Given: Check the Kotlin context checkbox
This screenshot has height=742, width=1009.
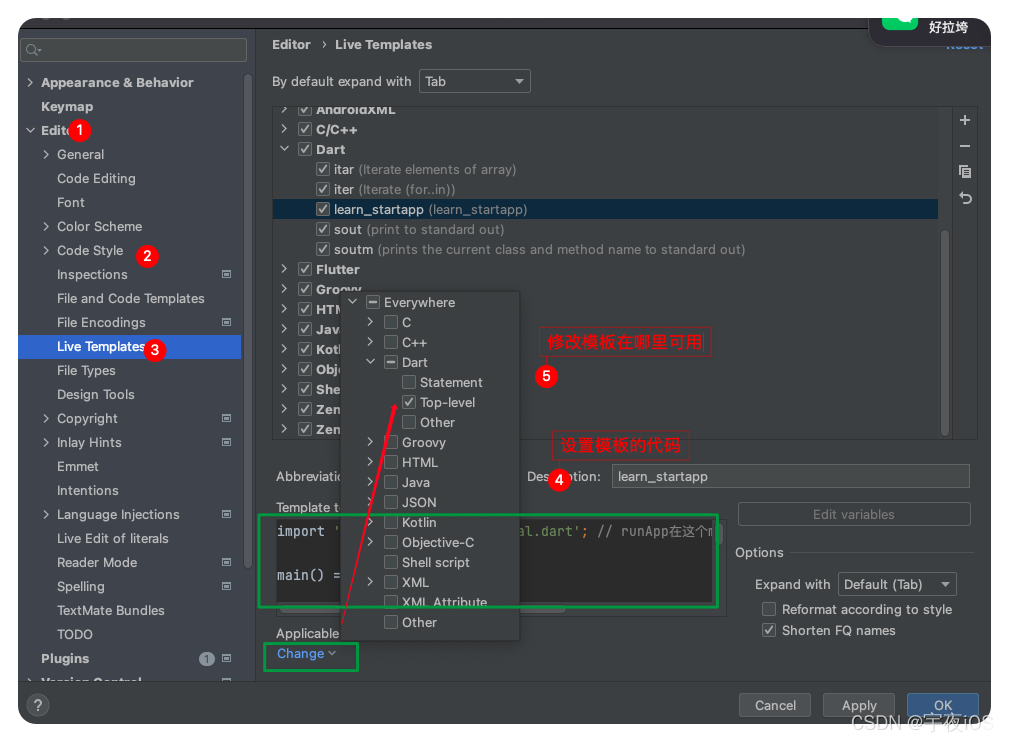Looking at the screenshot, I should [x=391, y=523].
